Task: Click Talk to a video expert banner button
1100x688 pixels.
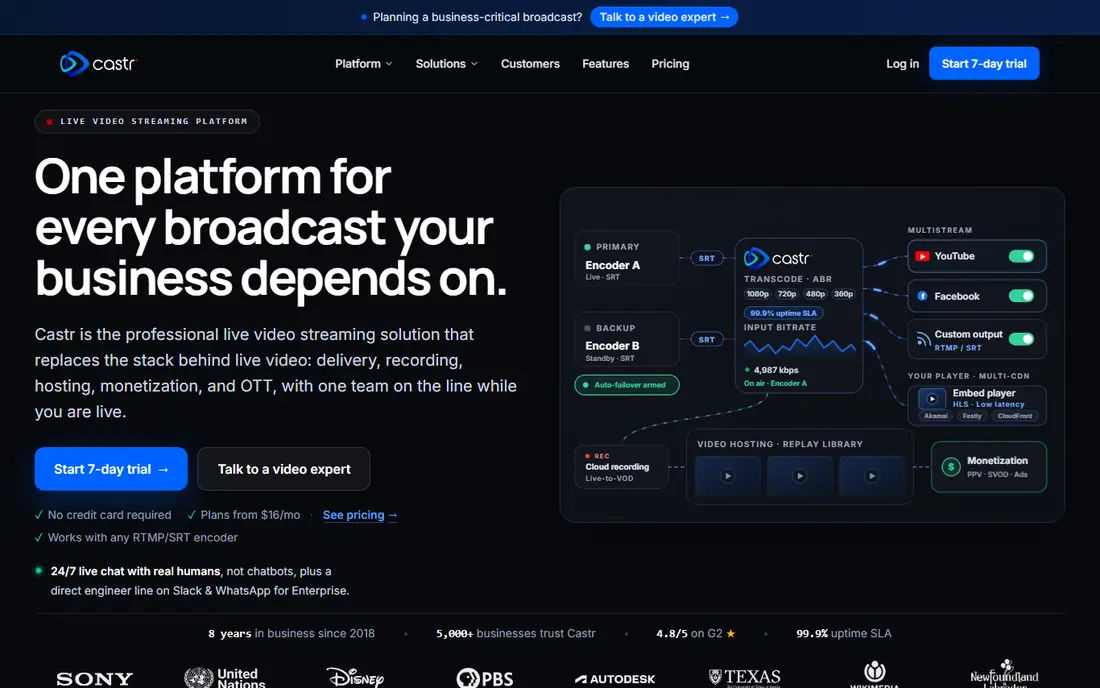Action: [x=664, y=17]
